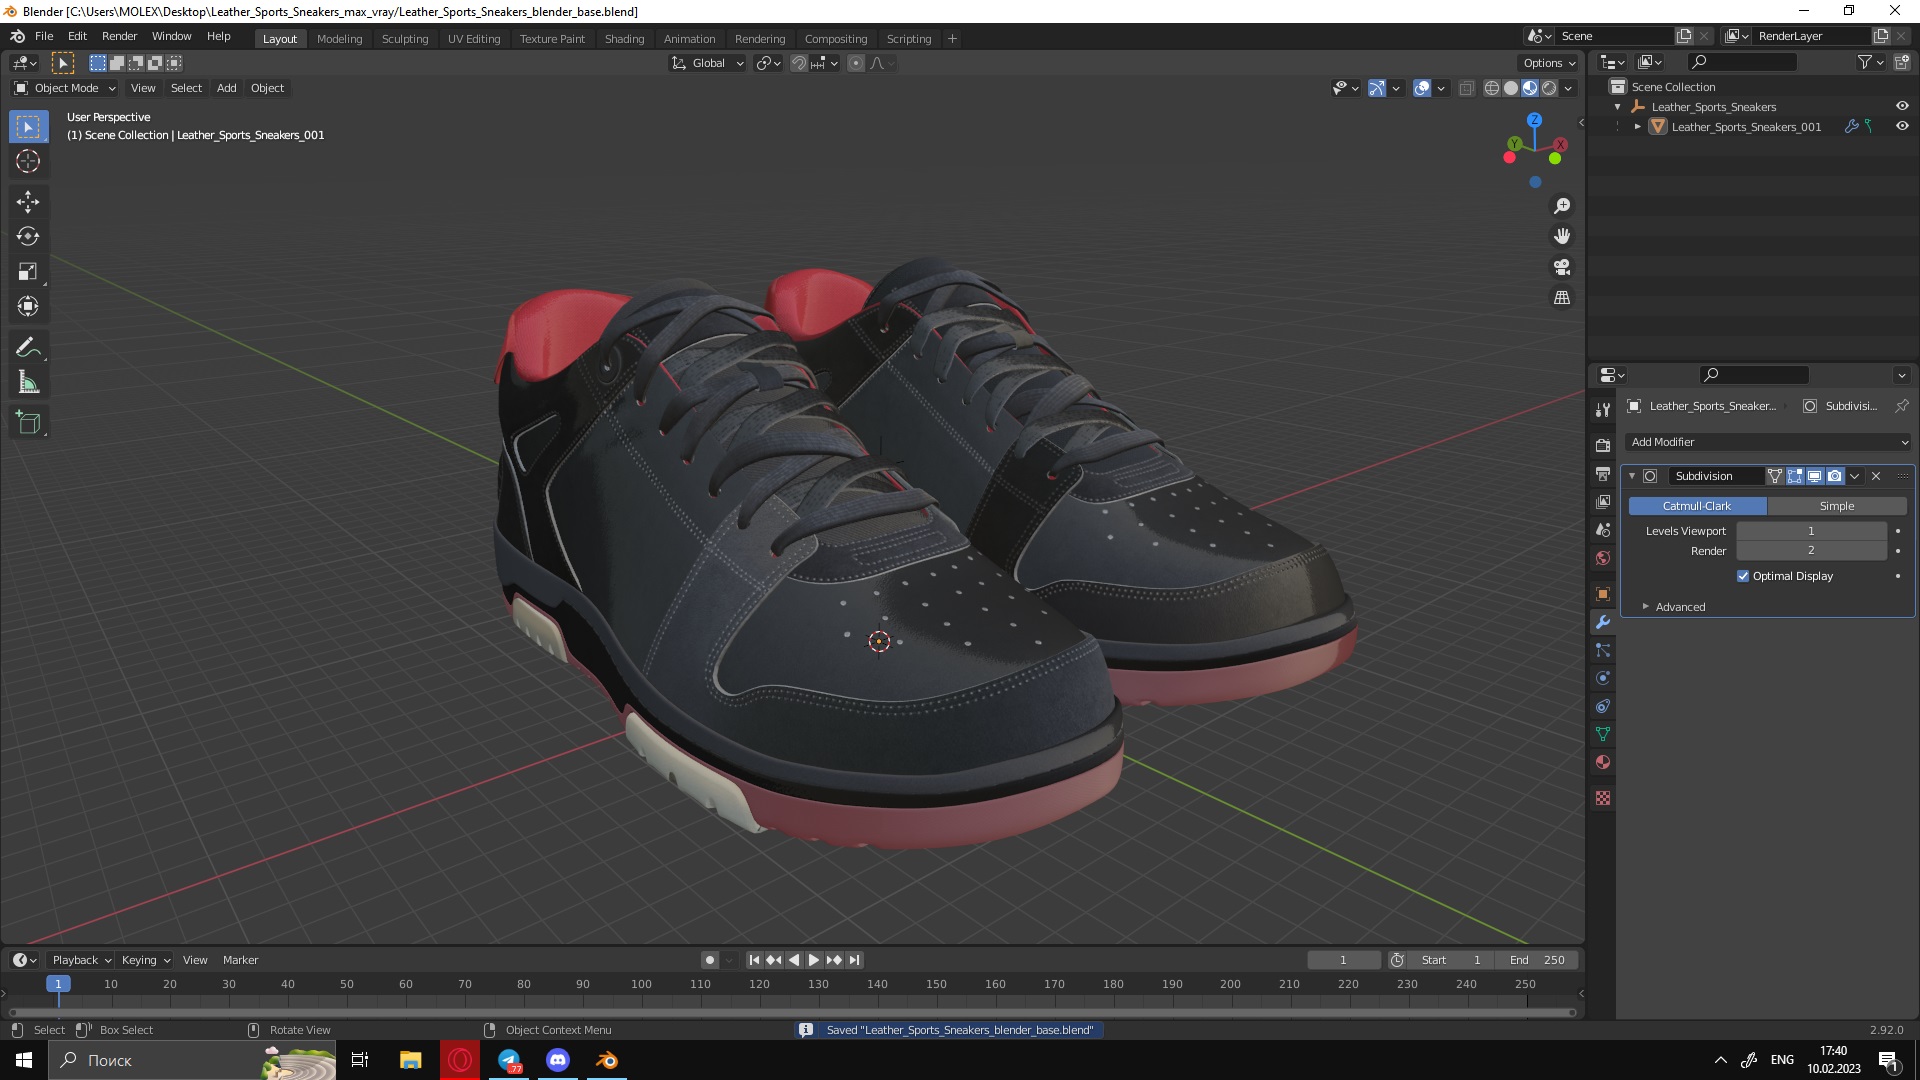The height and width of the screenshot is (1080, 1920).
Task: Open Object properties tab
Action: click(x=1603, y=594)
